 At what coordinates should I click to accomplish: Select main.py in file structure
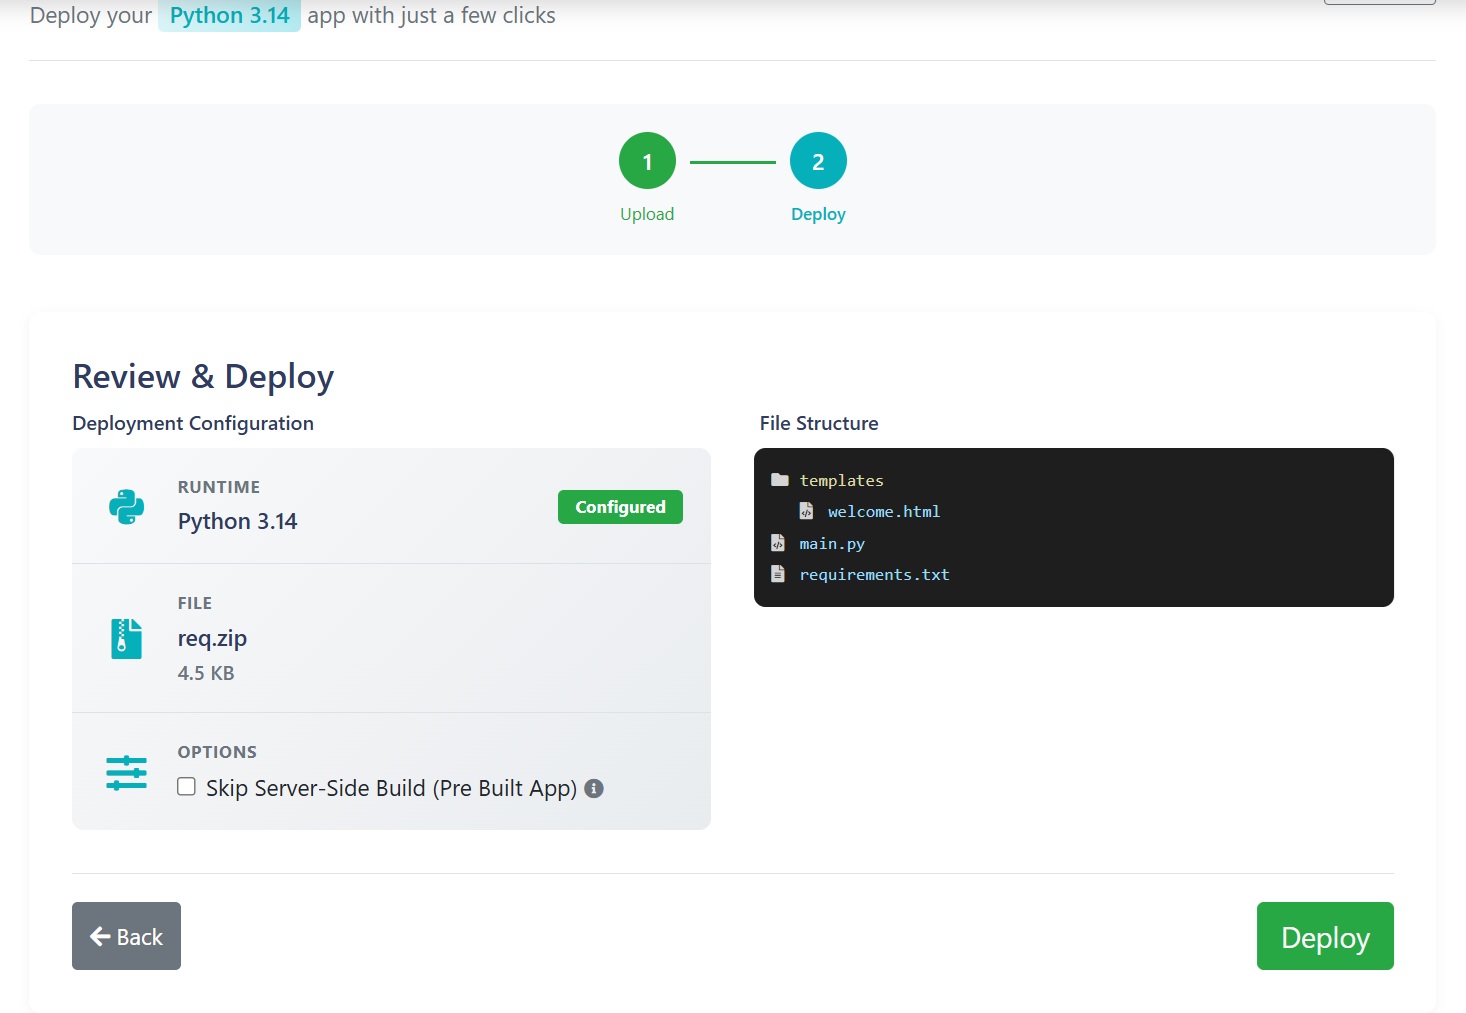tap(832, 544)
